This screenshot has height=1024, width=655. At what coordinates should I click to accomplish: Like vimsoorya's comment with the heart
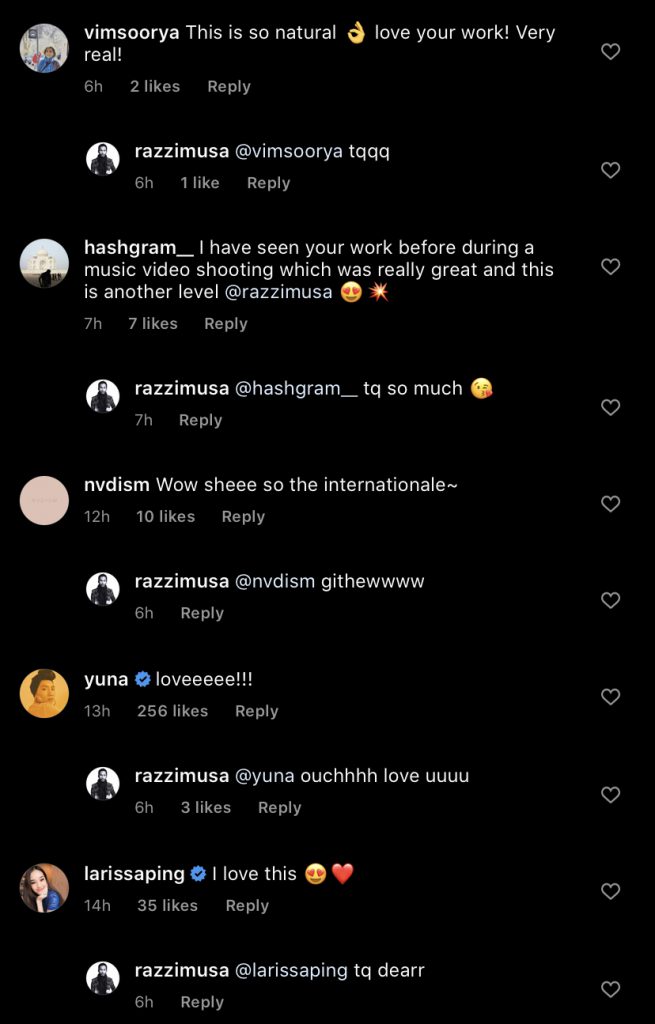pos(610,52)
